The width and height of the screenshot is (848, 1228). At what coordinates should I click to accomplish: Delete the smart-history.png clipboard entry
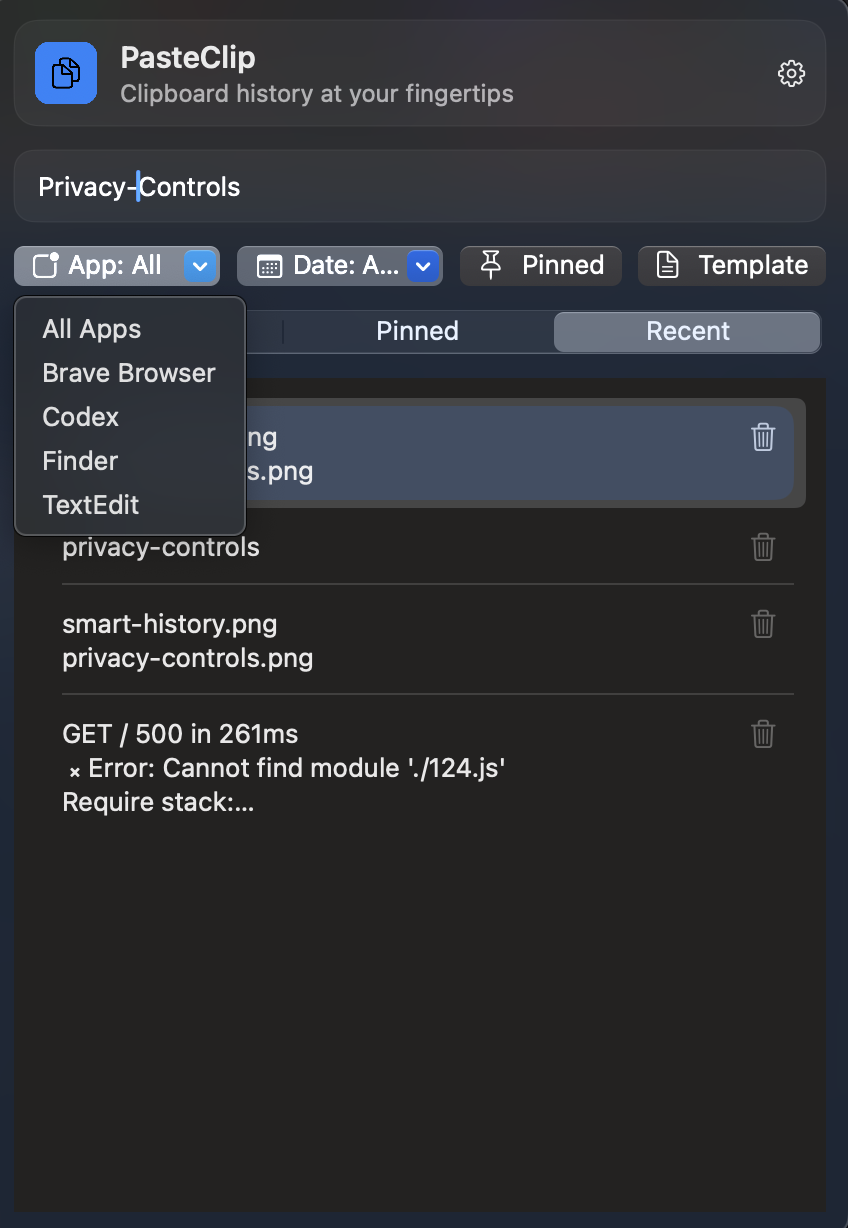coord(763,623)
